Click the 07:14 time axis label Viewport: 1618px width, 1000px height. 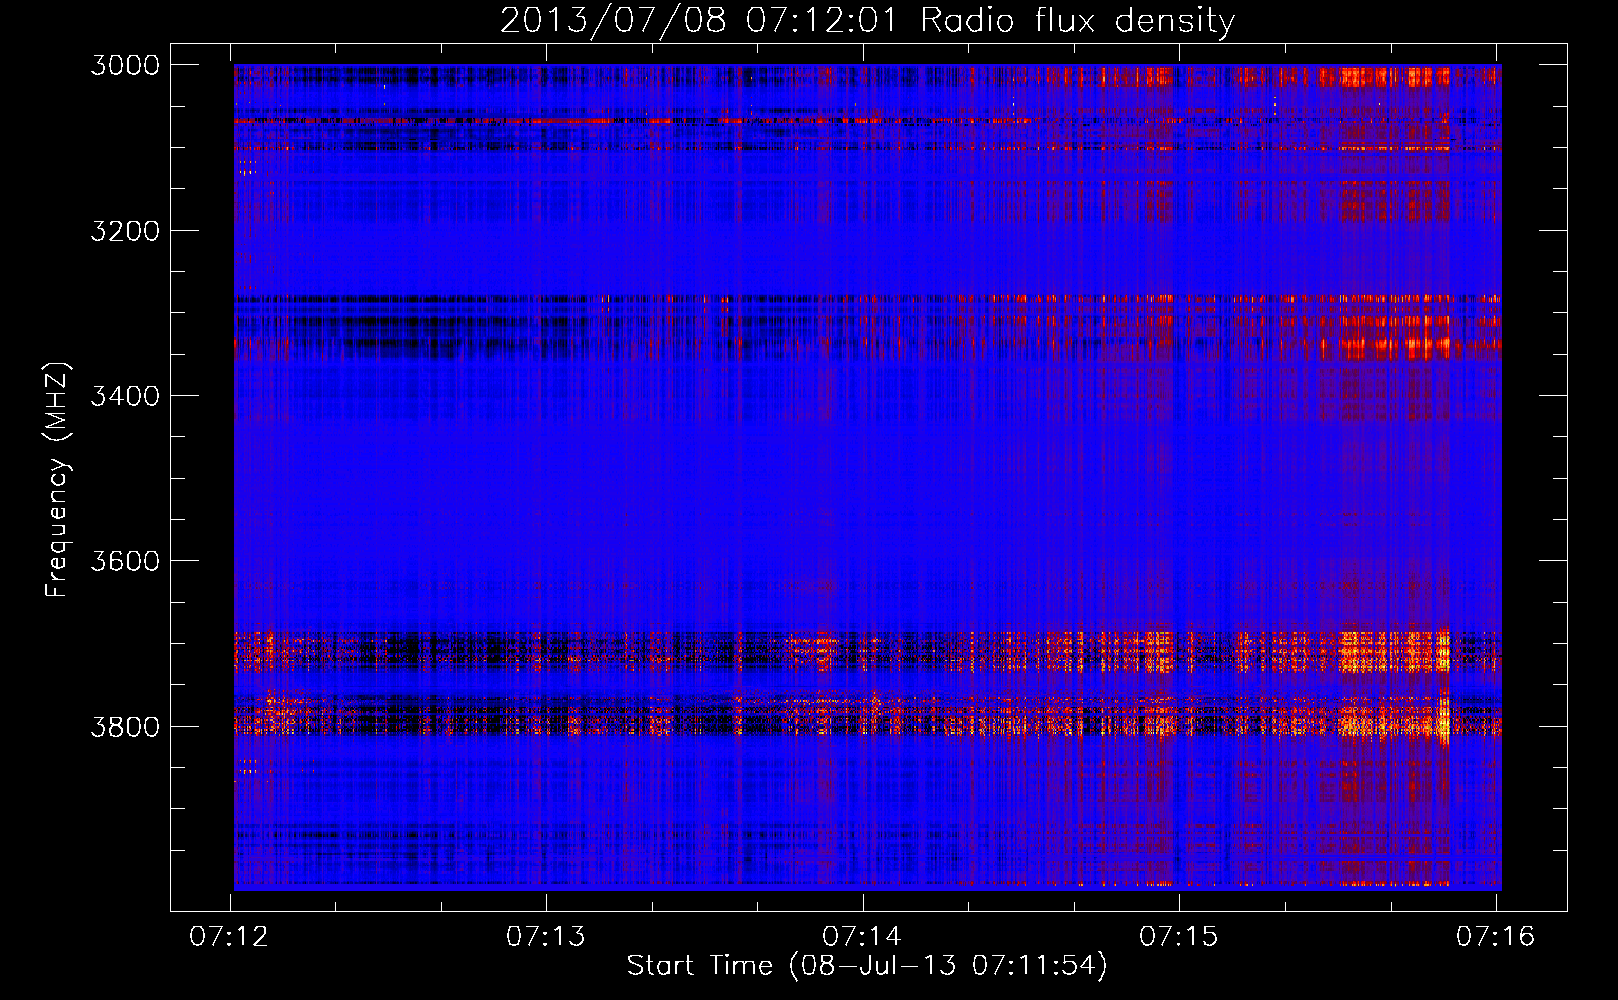[862, 936]
